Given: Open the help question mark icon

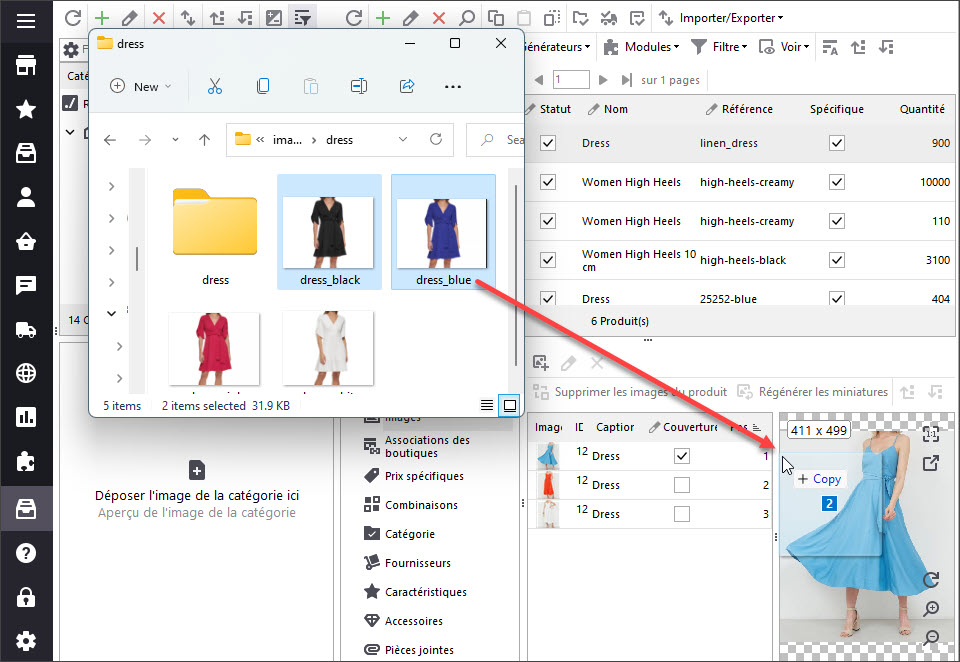Looking at the screenshot, I should 26,553.
